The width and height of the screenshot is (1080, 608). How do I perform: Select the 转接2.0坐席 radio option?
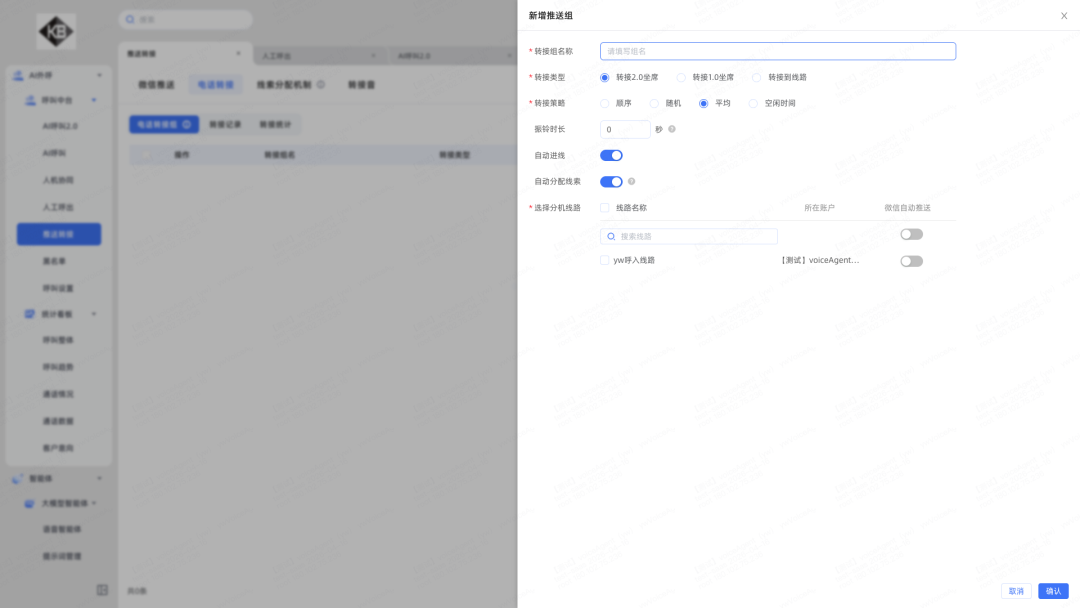tap(605, 77)
